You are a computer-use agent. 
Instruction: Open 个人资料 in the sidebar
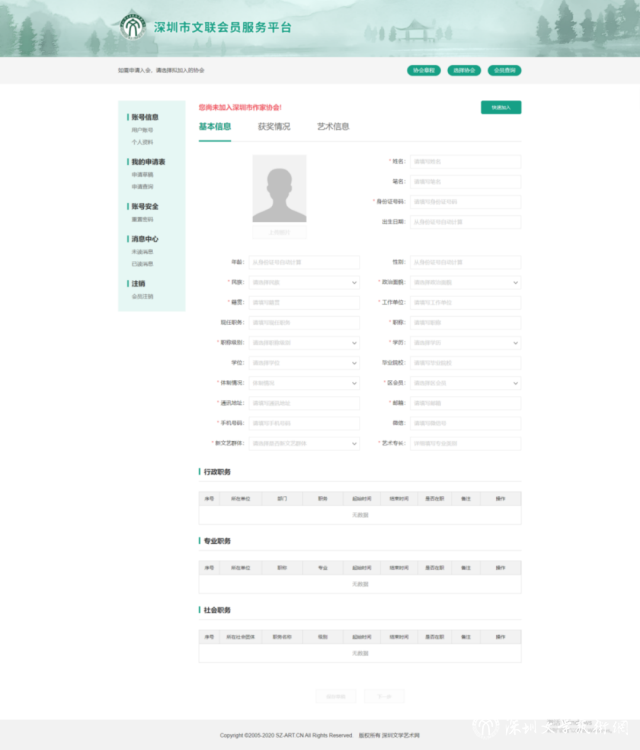click(142, 142)
